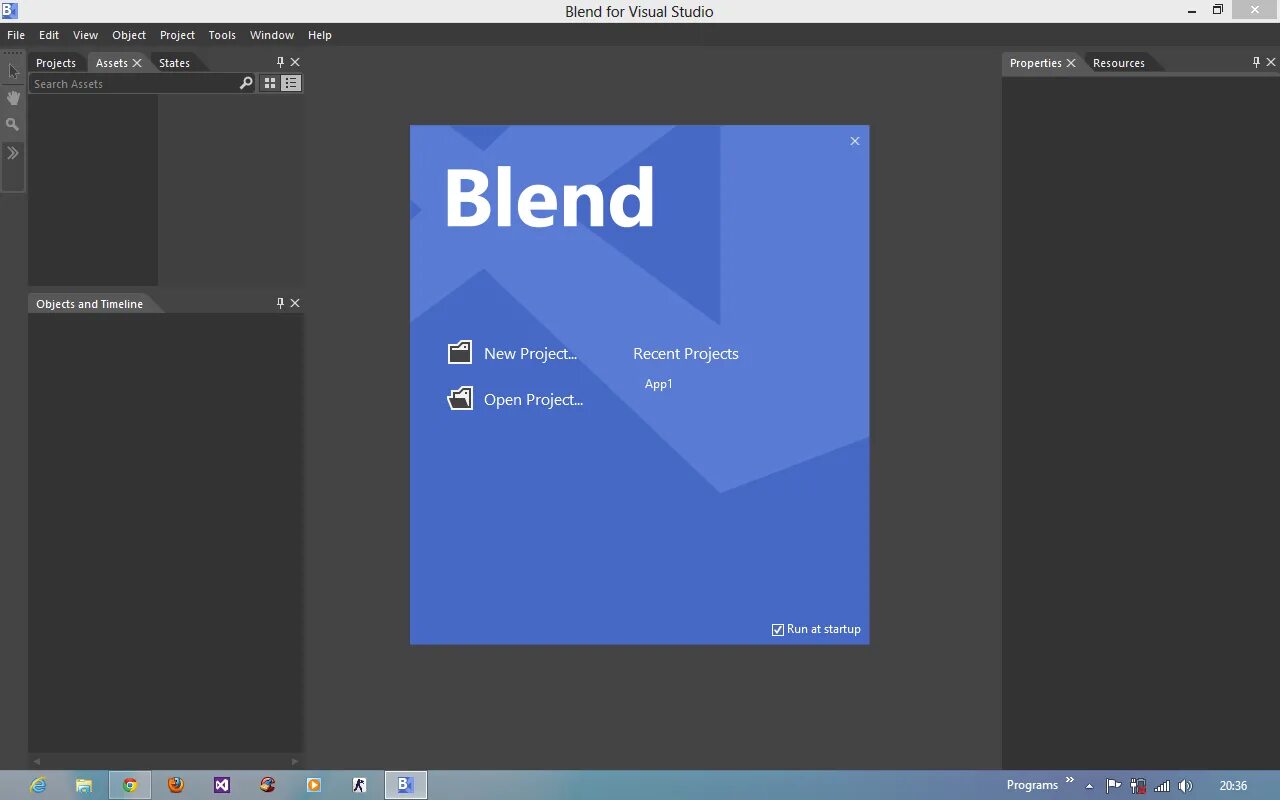Click the New Project folder icon
Viewport: 1280px width, 800px height.
[460, 352]
